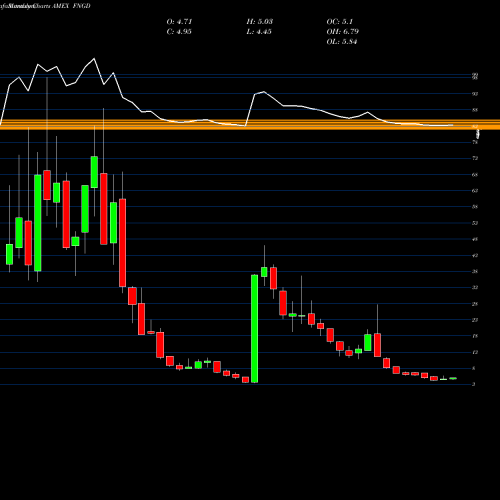Image resolution: width=500 pixels, height=500 pixels.
Task: Click the y-axis label '93'
Action: [x=475, y=94]
